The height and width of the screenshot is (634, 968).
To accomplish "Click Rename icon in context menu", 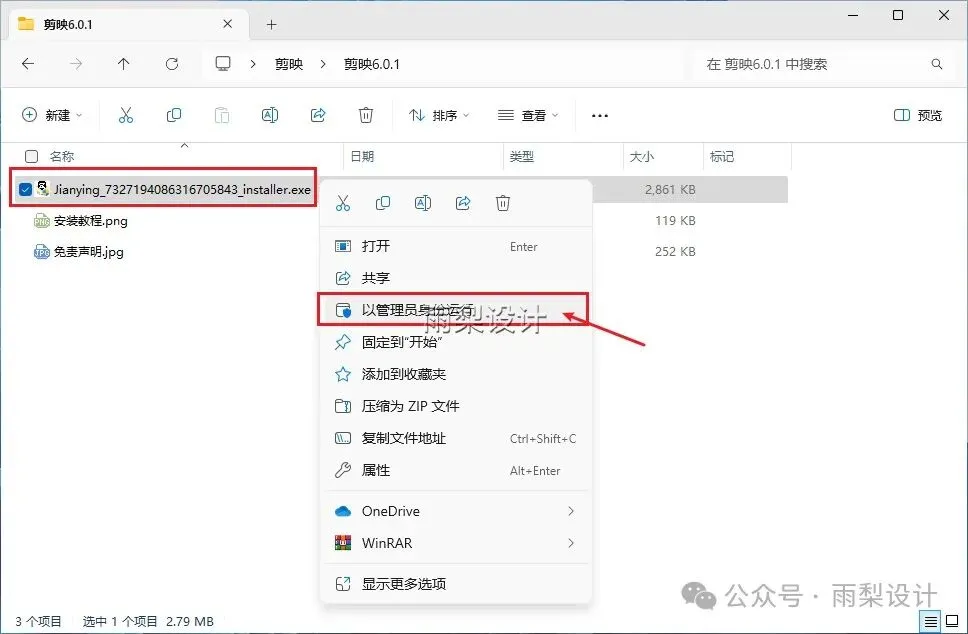I will click(x=423, y=203).
